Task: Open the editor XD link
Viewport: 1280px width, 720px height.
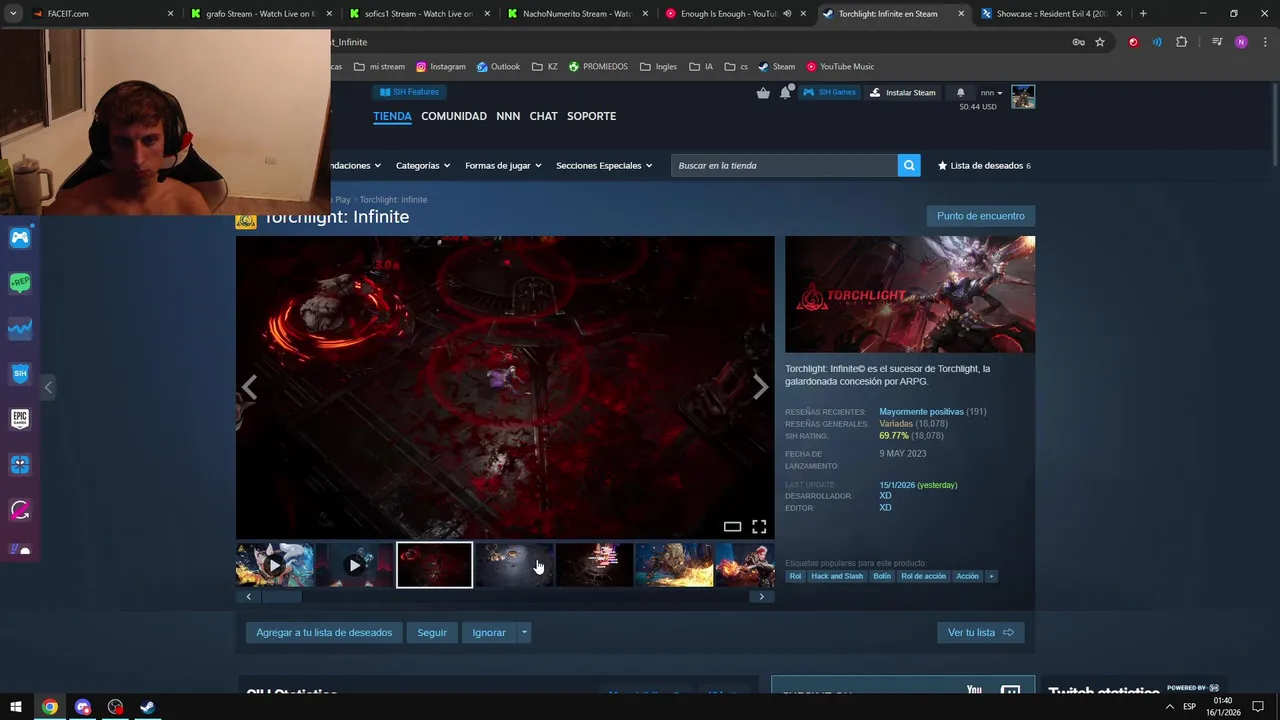Action: (x=885, y=508)
